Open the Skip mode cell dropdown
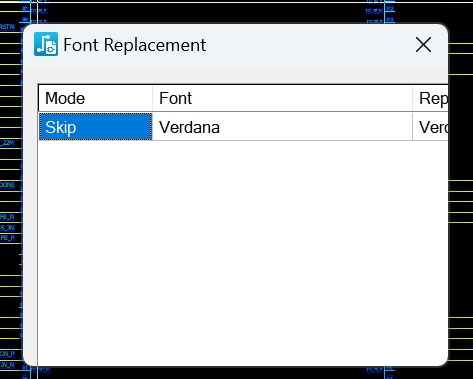This screenshot has width=473, height=379. (95, 127)
